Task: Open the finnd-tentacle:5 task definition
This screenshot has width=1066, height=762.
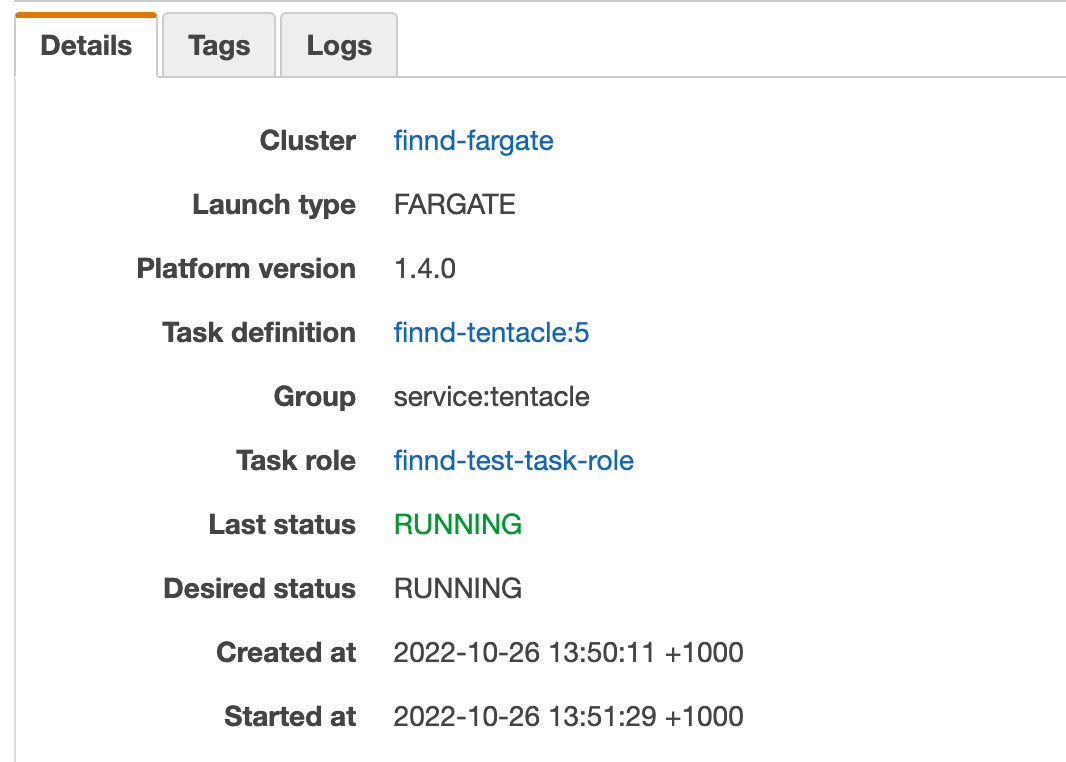Action: click(x=491, y=332)
